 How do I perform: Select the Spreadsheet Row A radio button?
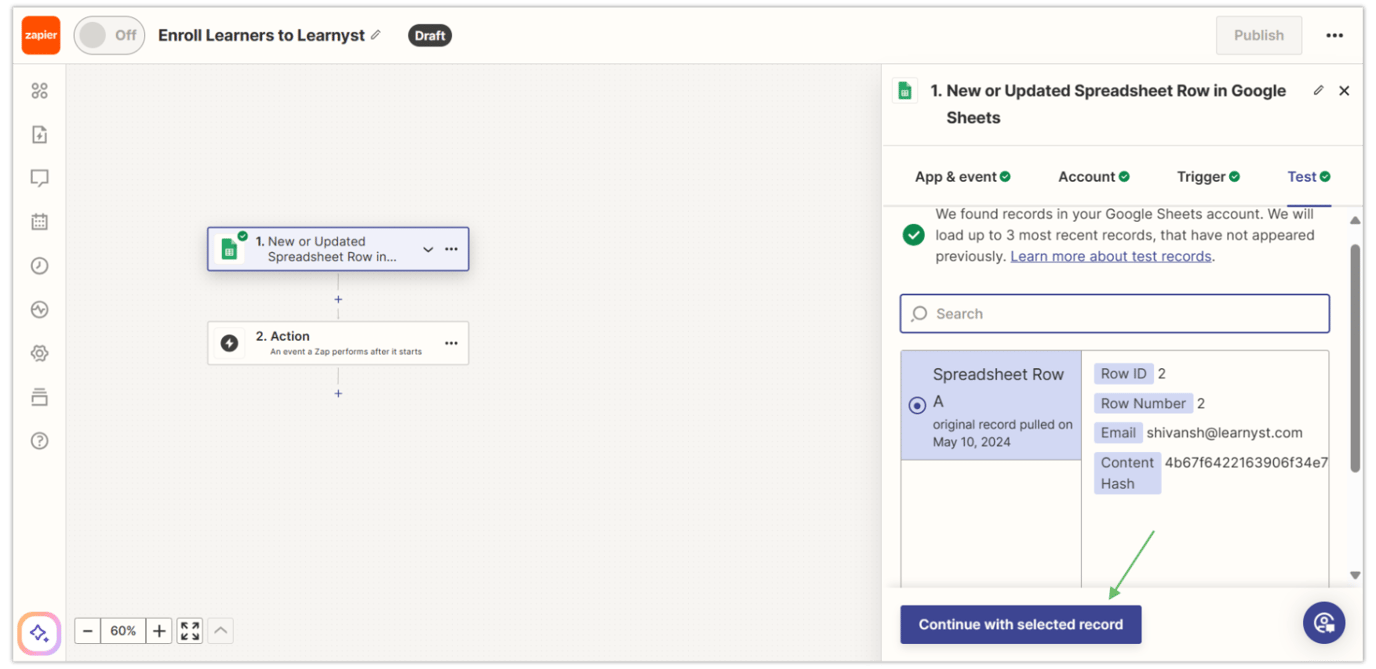917,405
